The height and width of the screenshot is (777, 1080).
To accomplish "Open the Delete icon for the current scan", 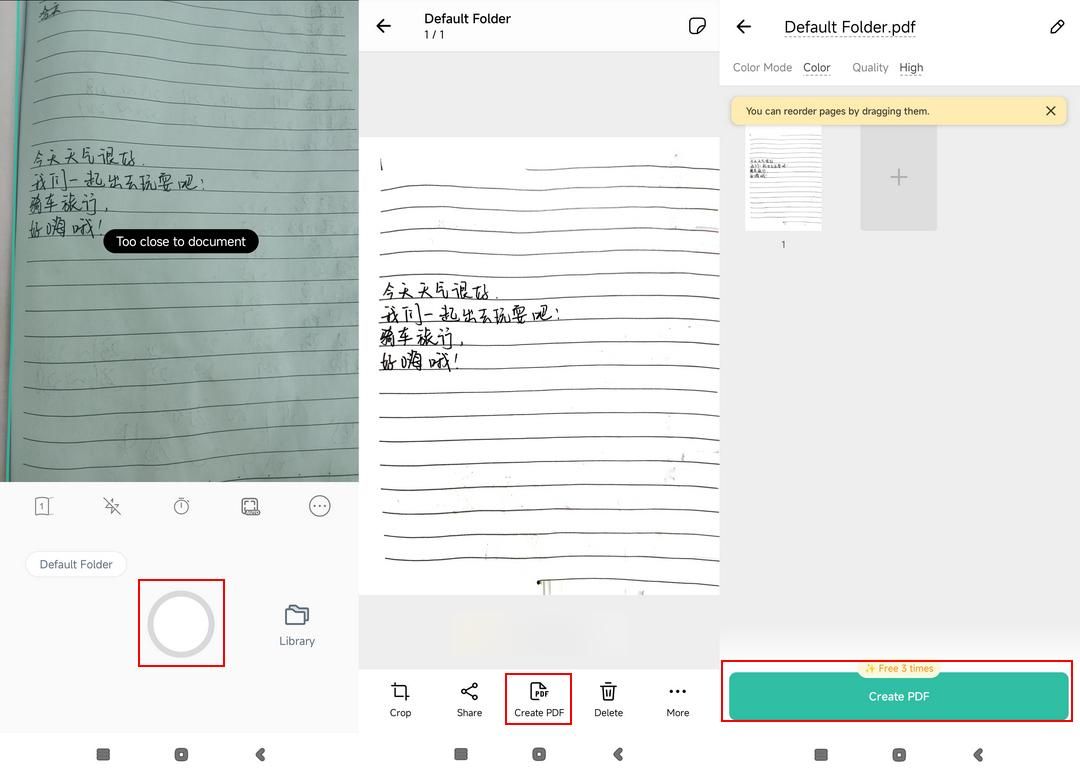I will (x=608, y=698).
